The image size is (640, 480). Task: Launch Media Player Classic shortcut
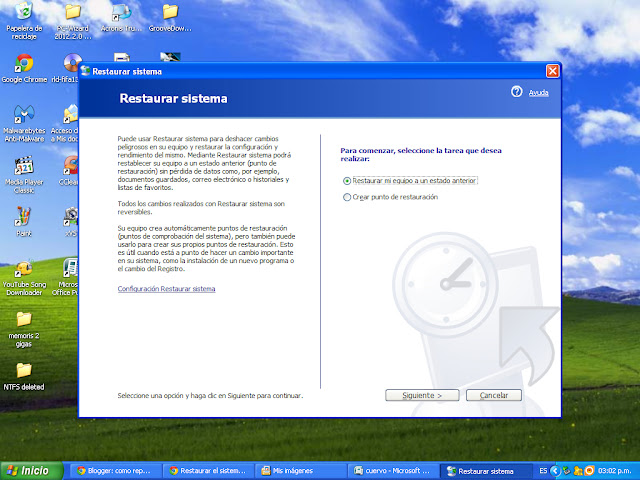pyautogui.click(x=24, y=175)
